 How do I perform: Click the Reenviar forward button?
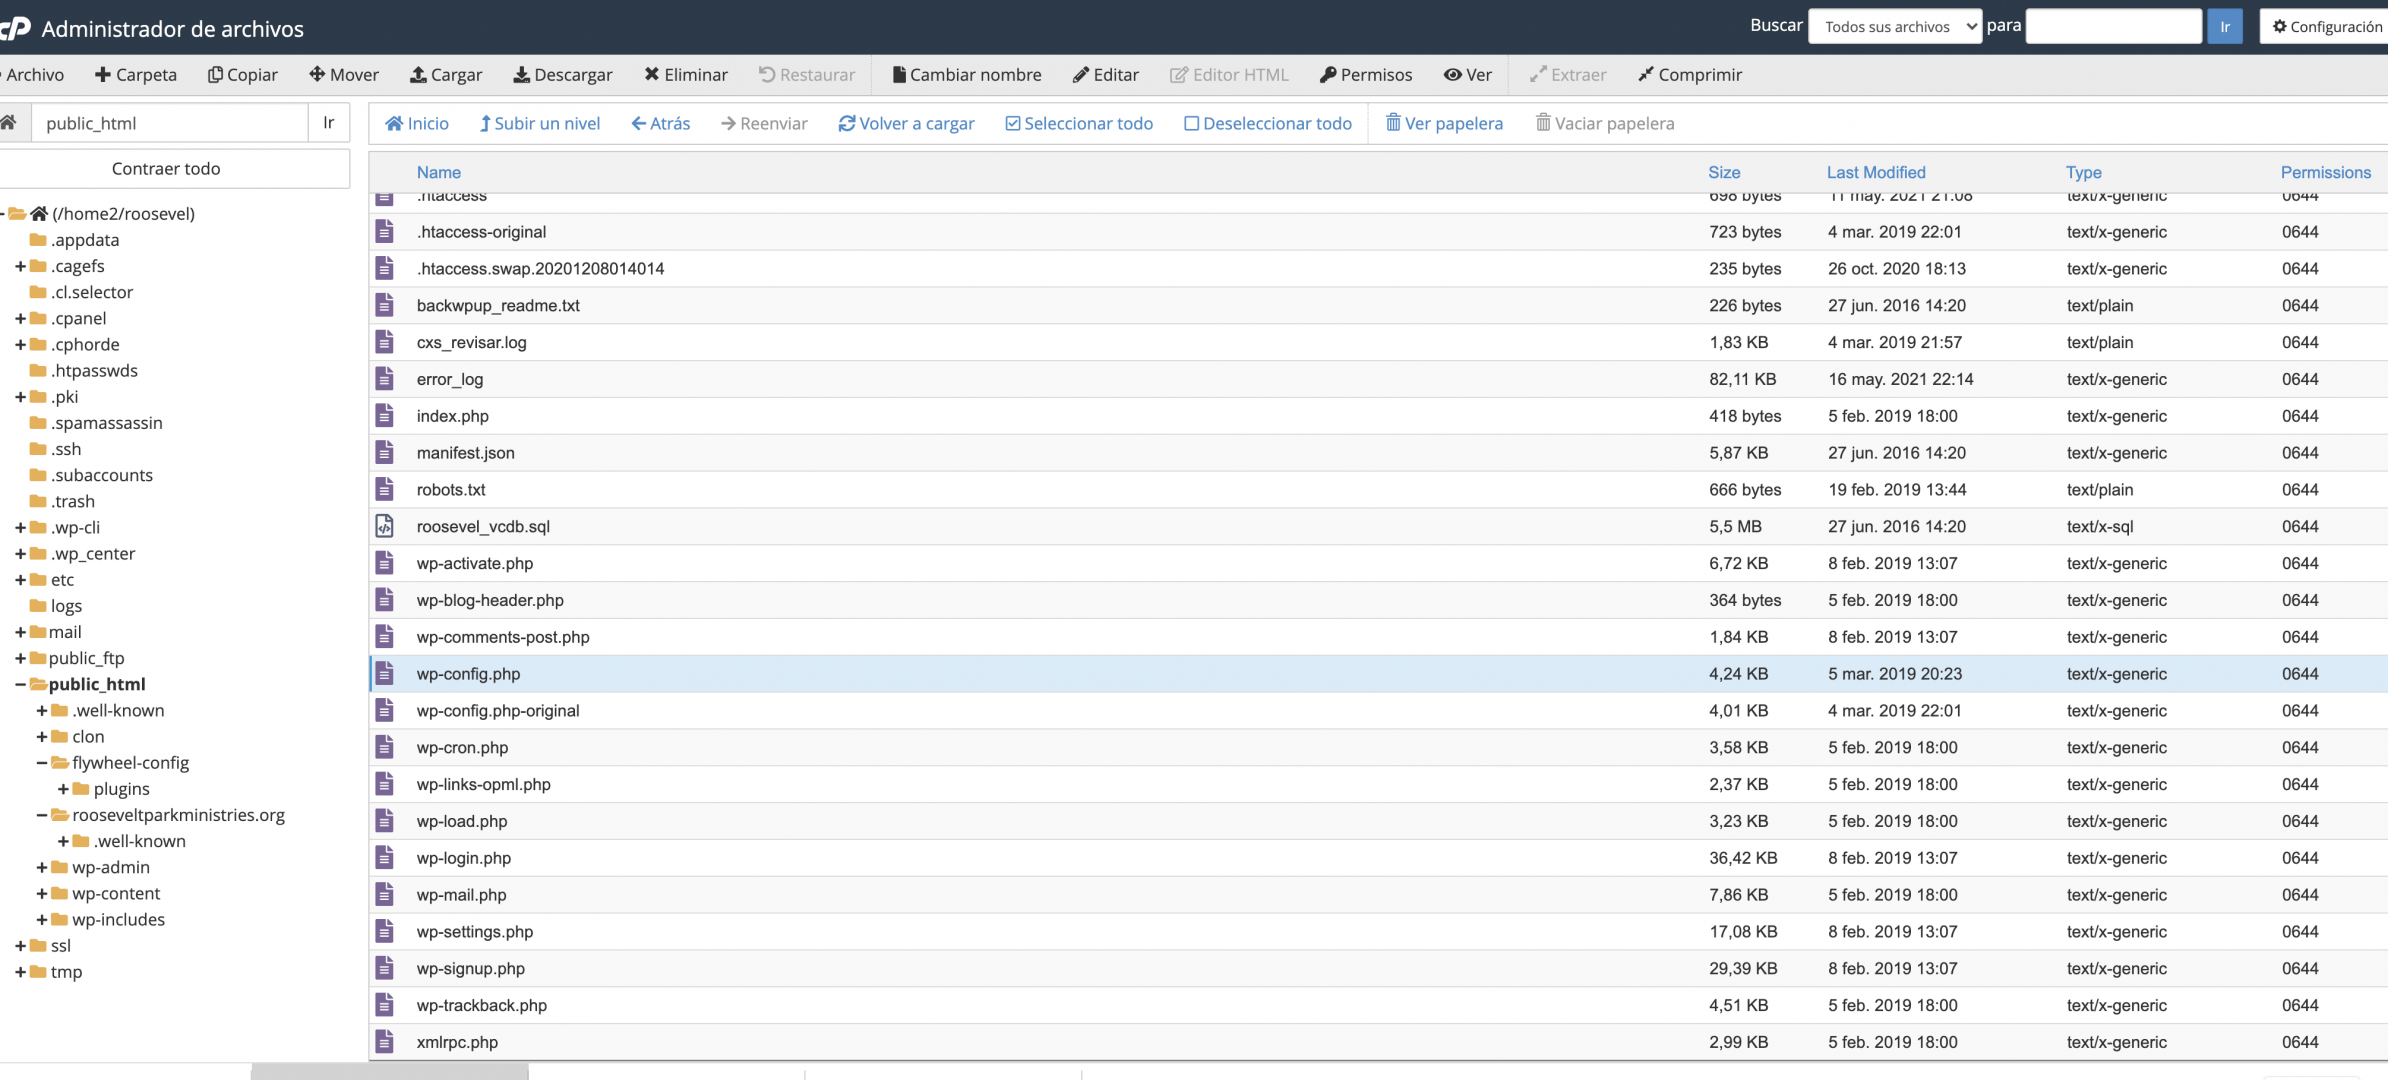pyautogui.click(x=764, y=123)
